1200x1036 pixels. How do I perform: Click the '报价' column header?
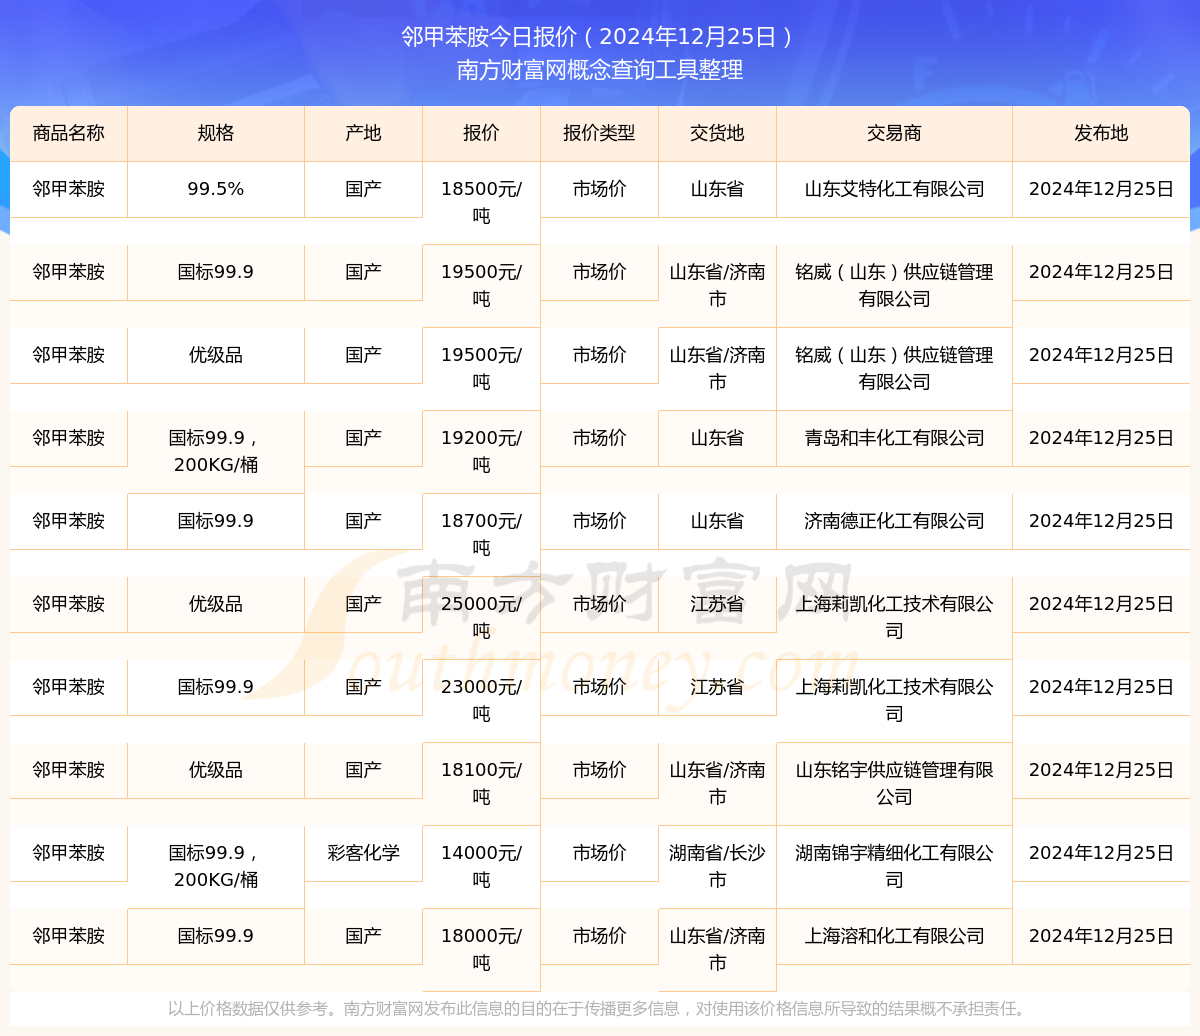tap(481, 133)
